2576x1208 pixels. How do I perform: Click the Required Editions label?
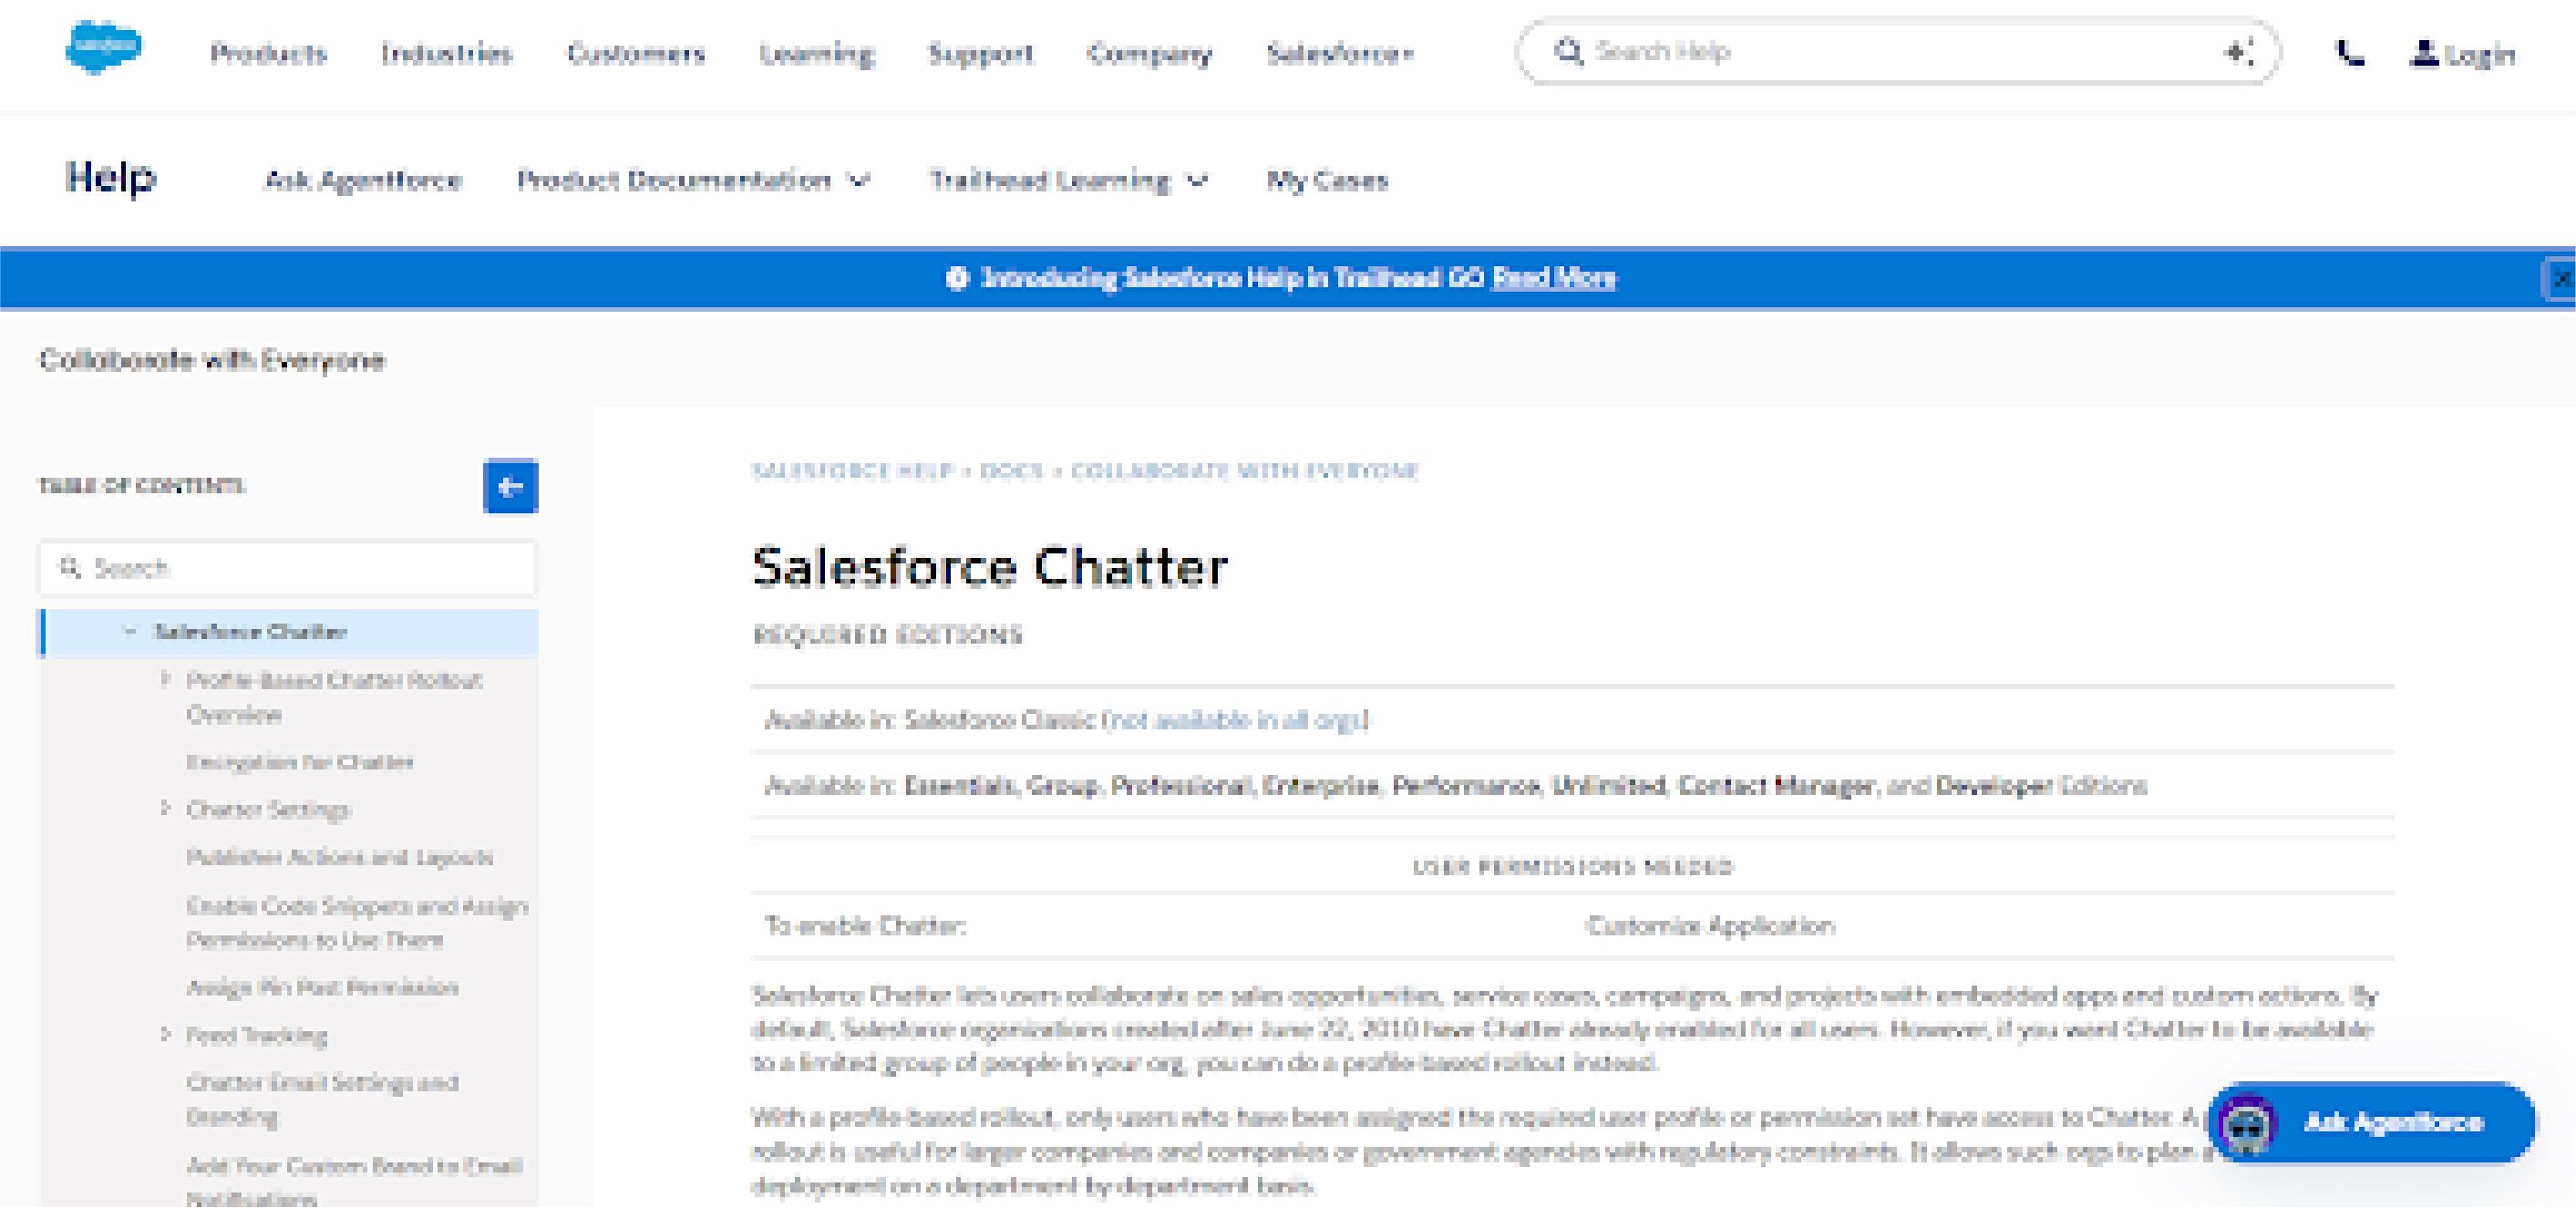tap(888, 635)
